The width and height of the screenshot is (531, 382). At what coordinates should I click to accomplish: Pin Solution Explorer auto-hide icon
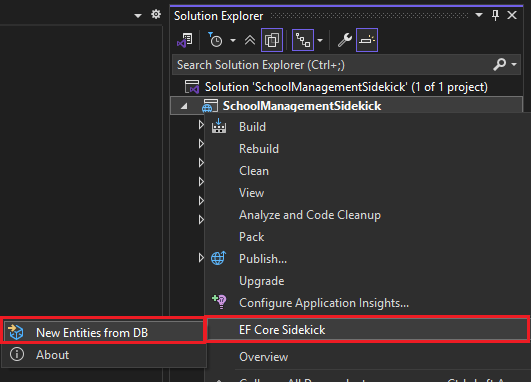[x=495, y=15]
